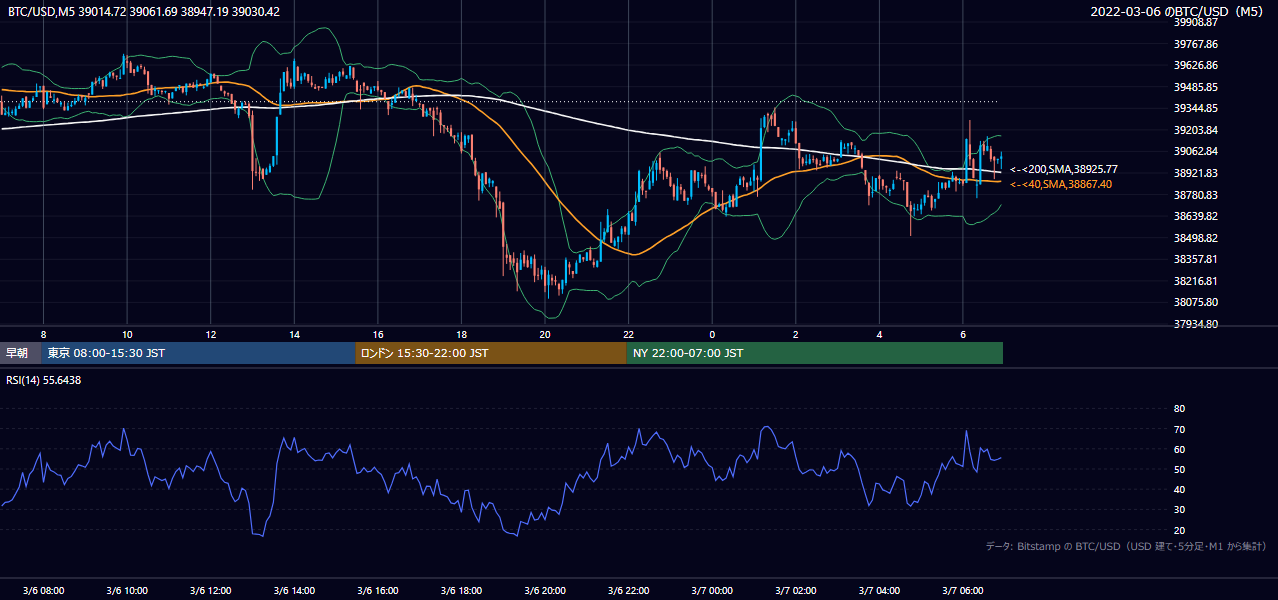Click price axis value 39062.84
This screenshot has width=1278, height=600.
tap(1197, 151)
